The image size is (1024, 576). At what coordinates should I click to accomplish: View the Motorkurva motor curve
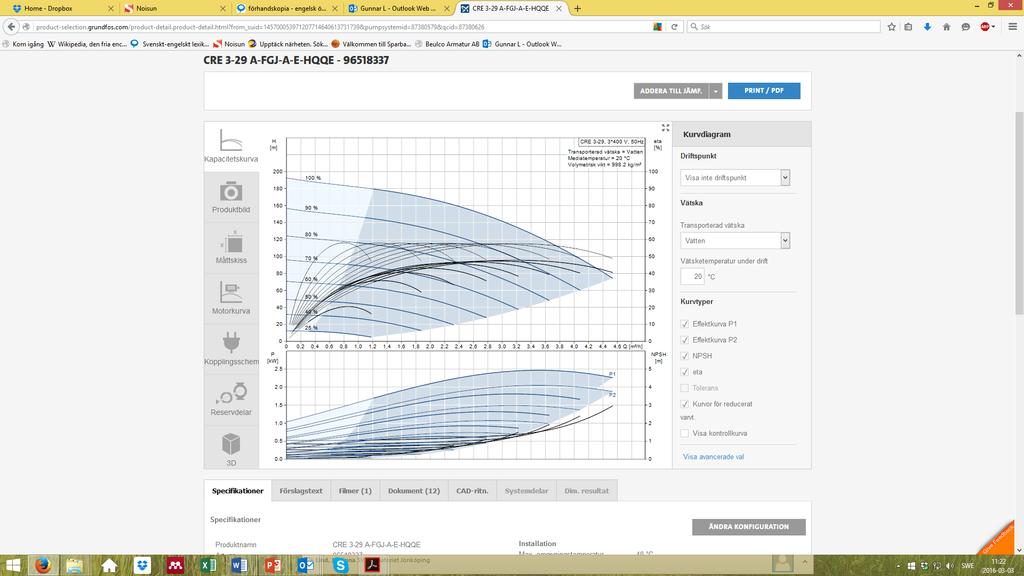click(x=231, y=298)
